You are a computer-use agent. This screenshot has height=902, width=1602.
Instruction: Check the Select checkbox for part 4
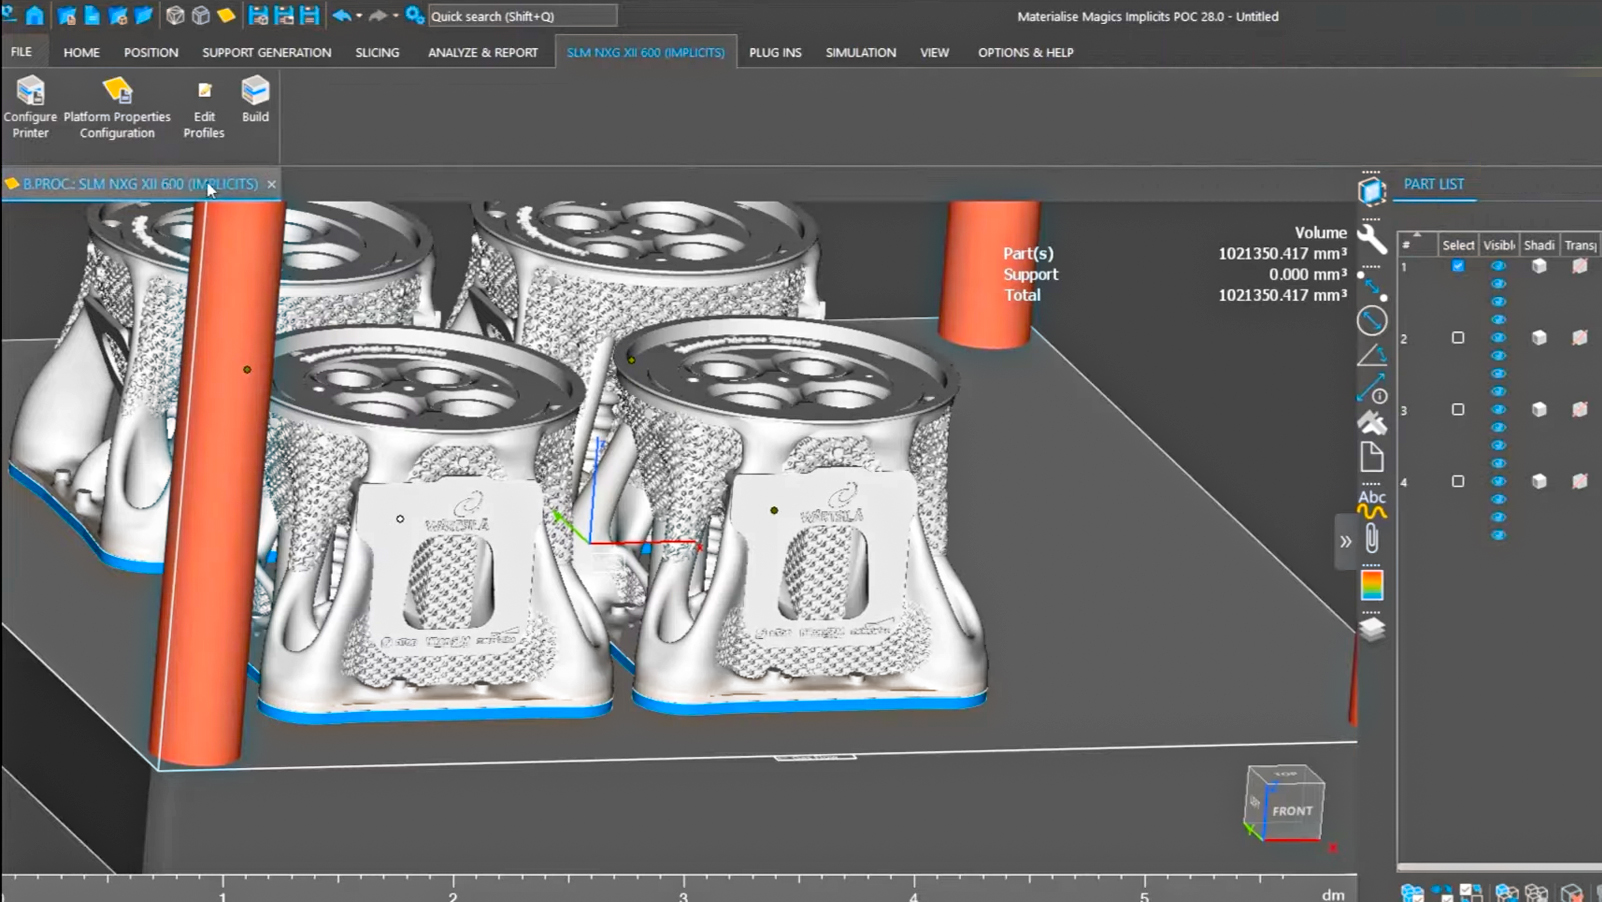click(1458, 482)
